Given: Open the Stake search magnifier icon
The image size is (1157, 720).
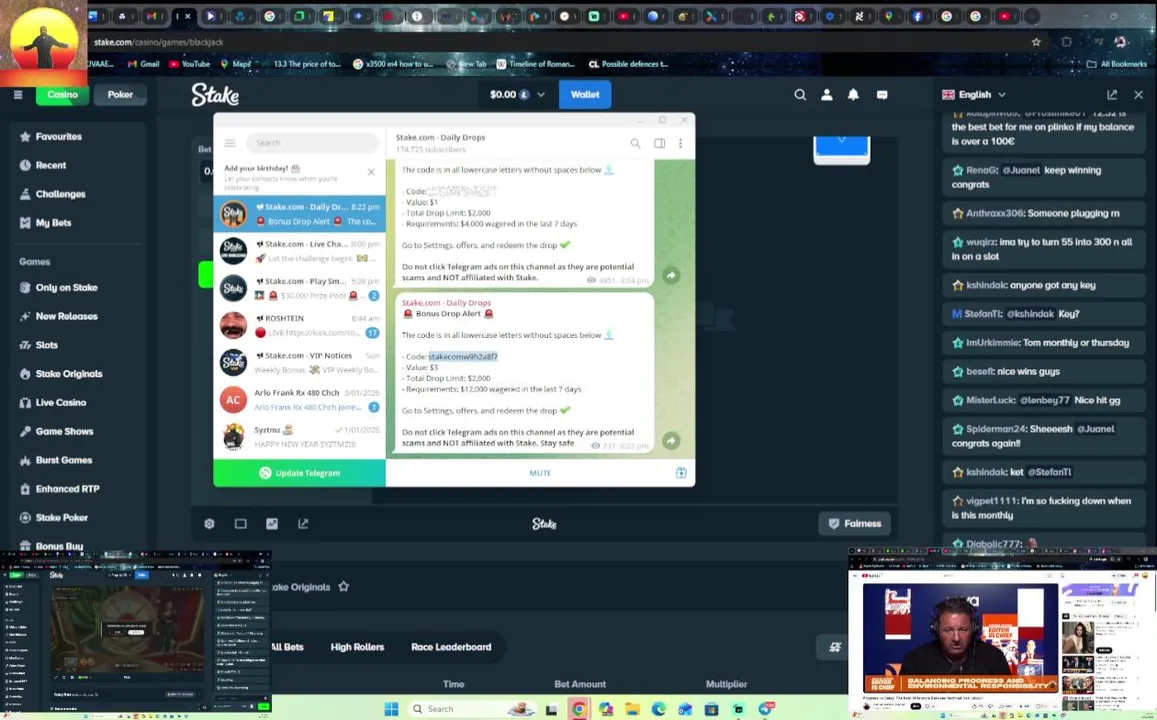Looking at the screenshot, I should pyautogui.click(x=800, y=94).
